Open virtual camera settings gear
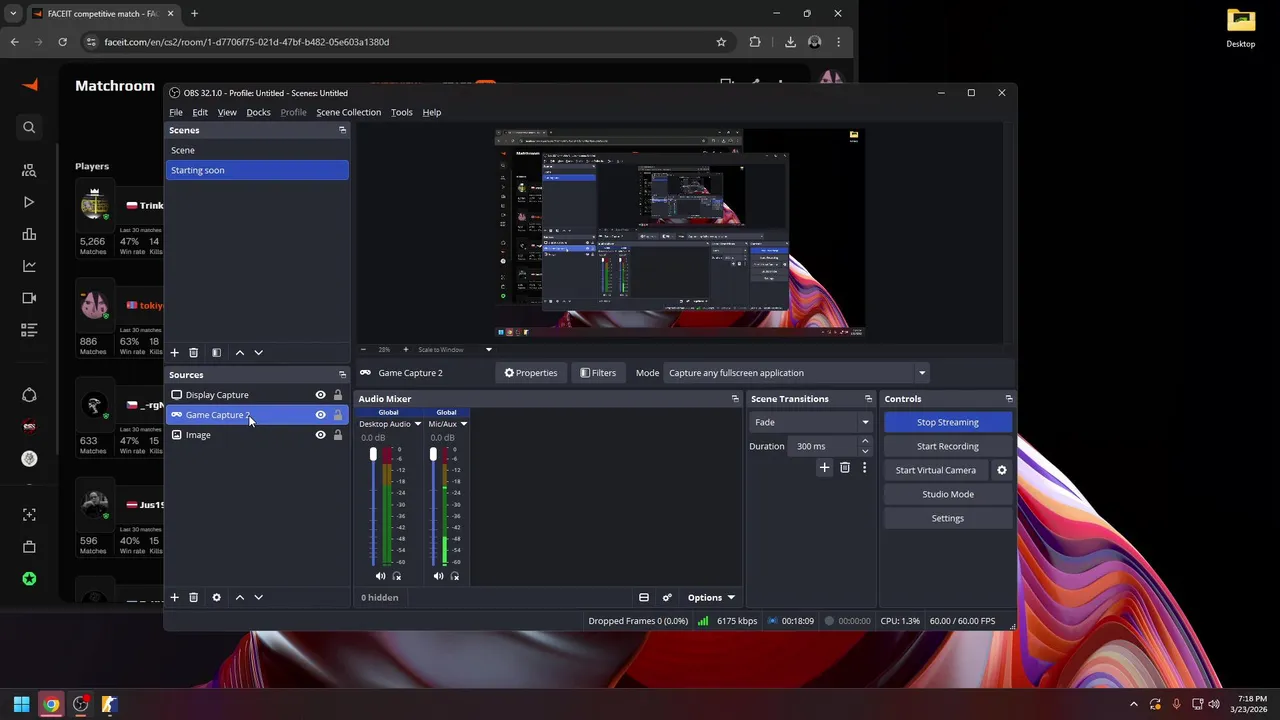 (1002, 470)
